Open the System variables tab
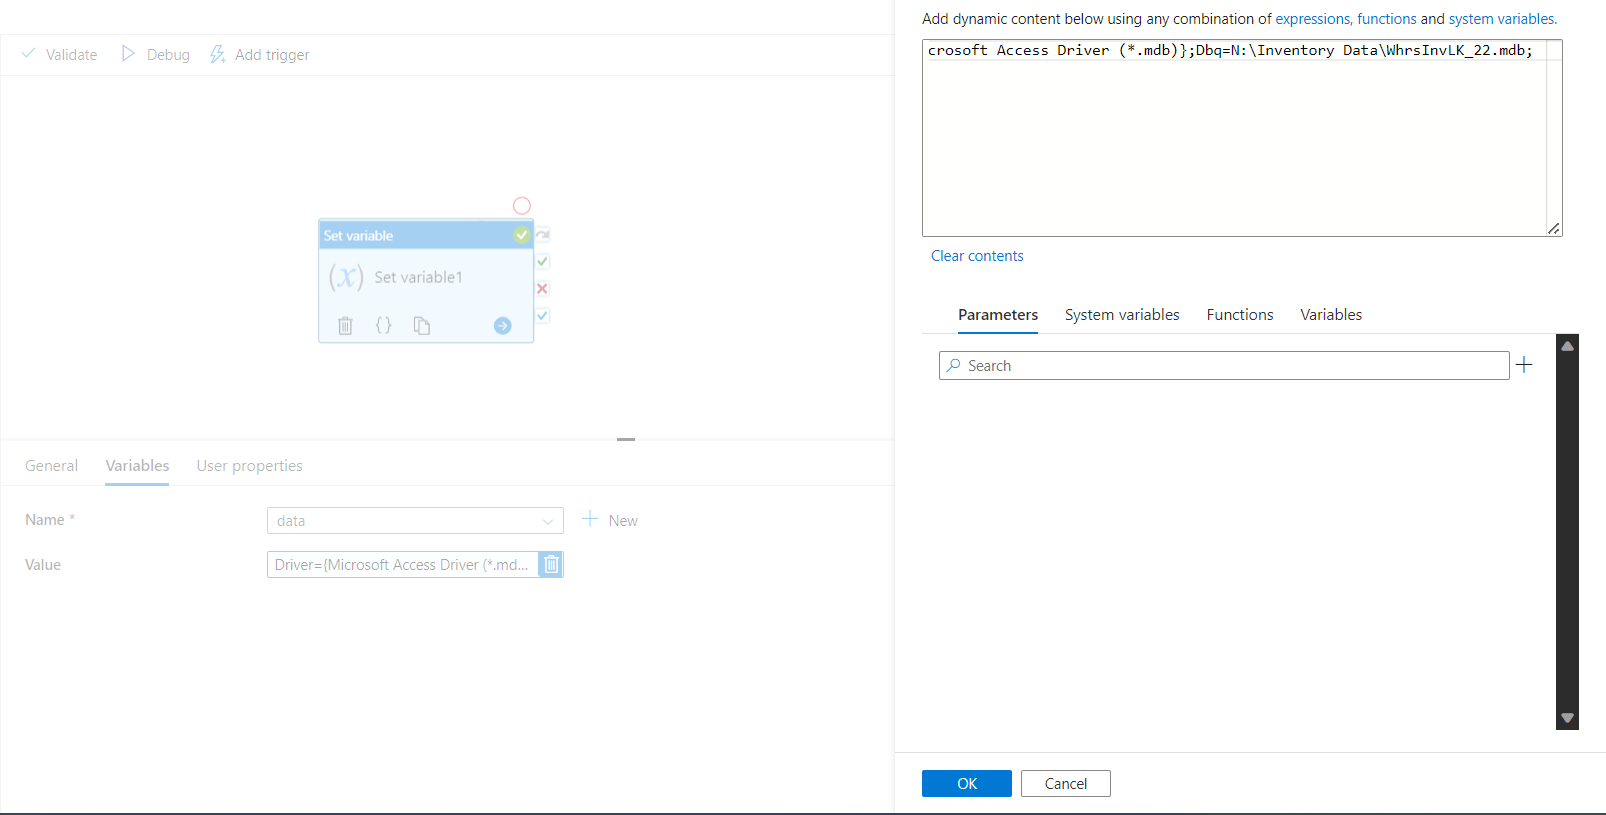Image resolution: width=1606 pixels, height=815 pixels. pyautogui.click(x=1122, y=315)
